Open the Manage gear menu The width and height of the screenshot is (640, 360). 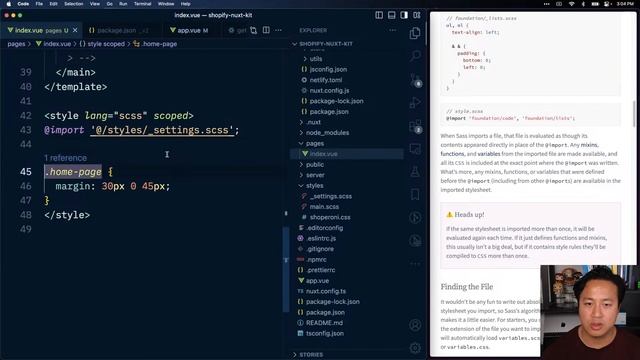[415, 348]
